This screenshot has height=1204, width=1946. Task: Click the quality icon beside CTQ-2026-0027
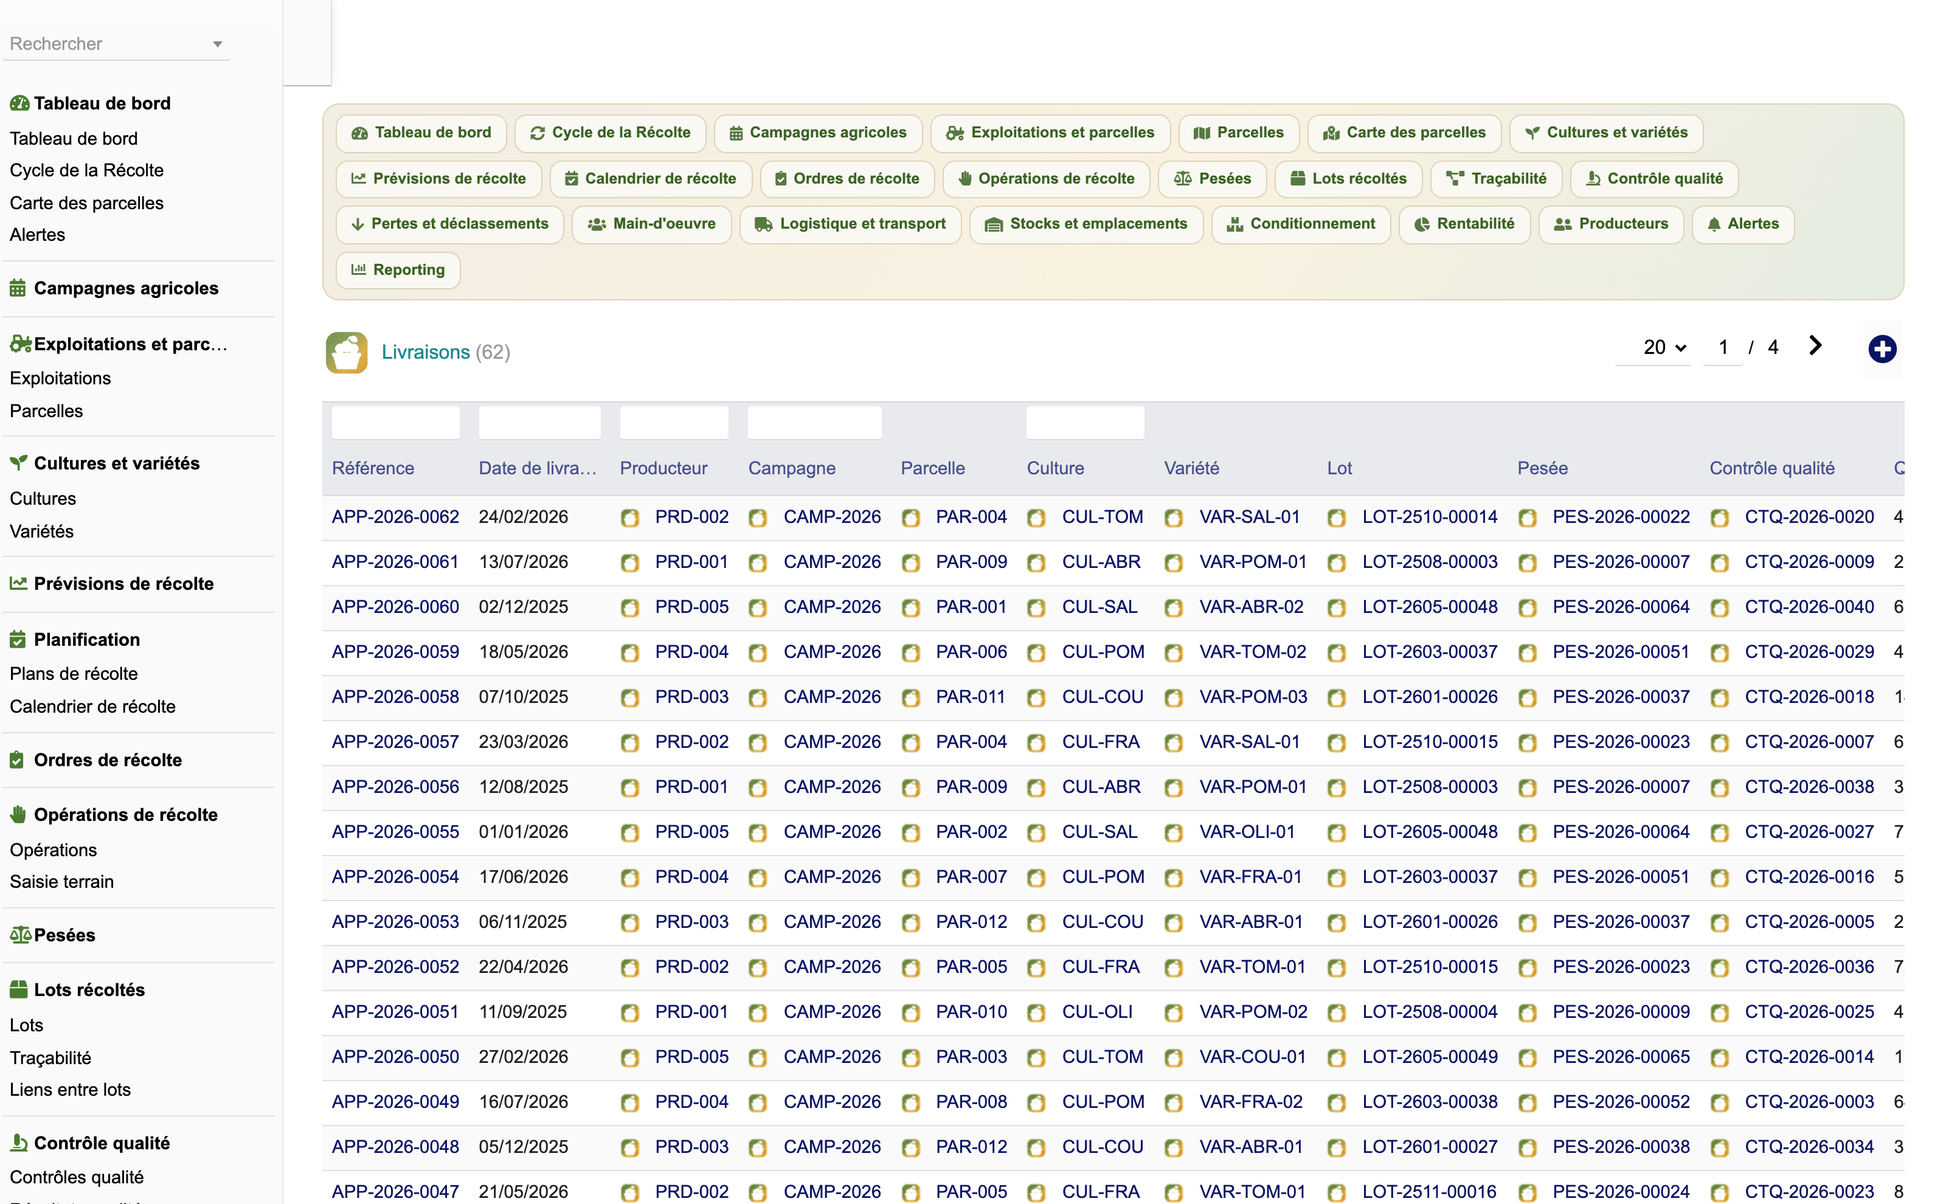coord(1720,832)
